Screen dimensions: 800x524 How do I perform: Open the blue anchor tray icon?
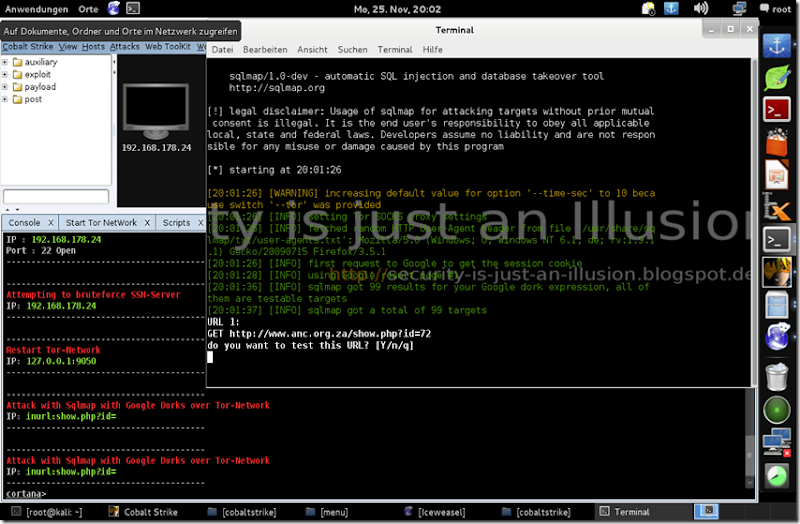point(671,8)
